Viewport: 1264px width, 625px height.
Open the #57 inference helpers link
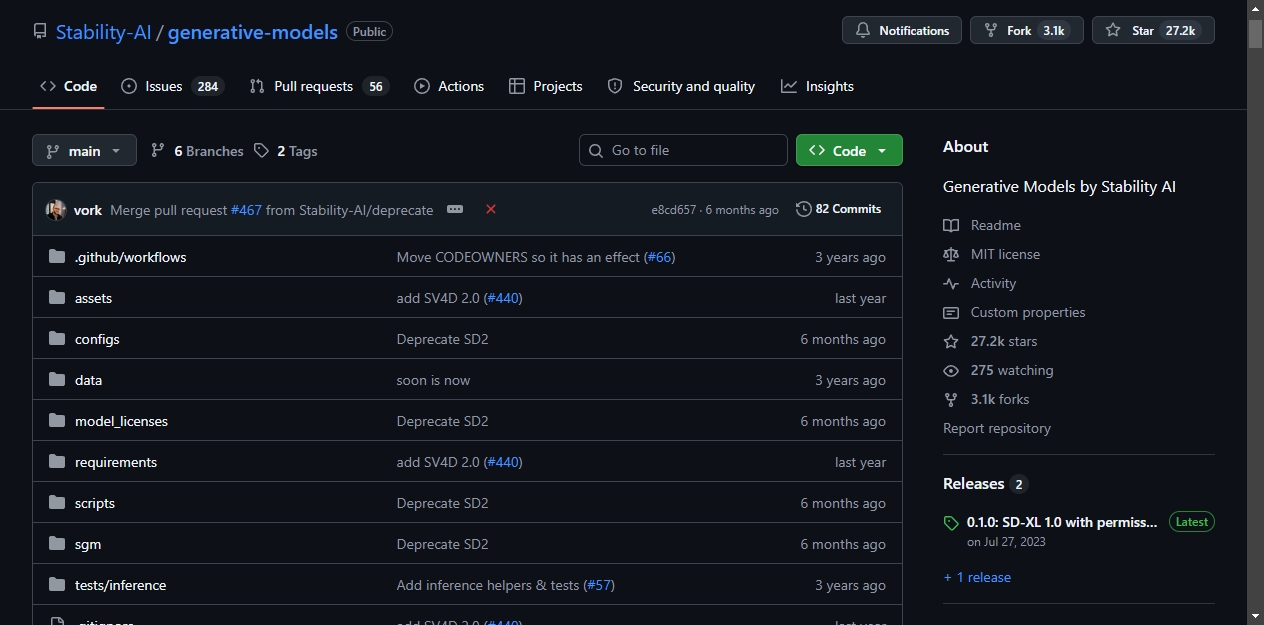[598, 585]
